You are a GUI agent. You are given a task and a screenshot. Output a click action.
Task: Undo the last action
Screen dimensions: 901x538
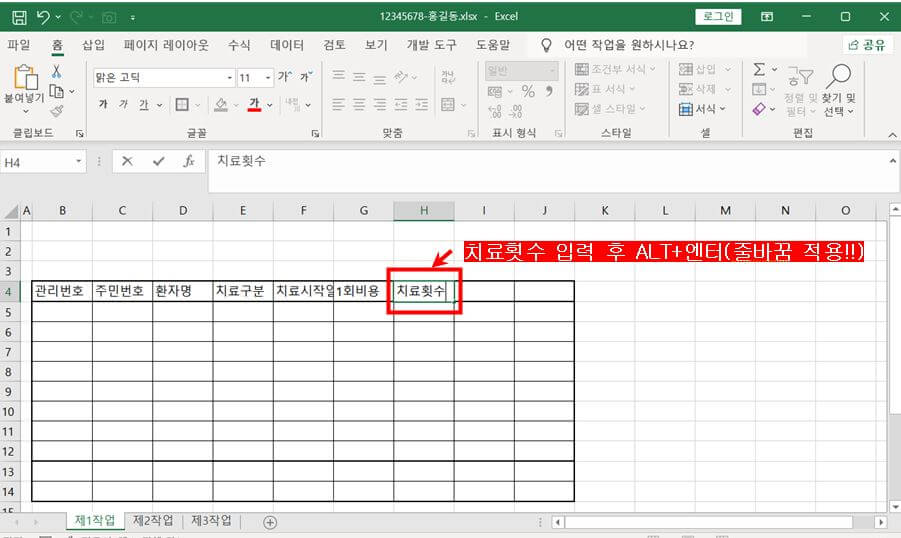(43, 17)
